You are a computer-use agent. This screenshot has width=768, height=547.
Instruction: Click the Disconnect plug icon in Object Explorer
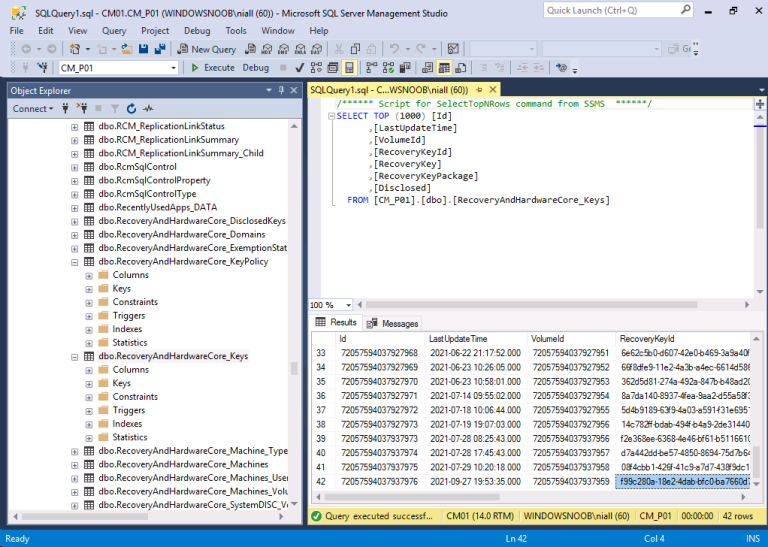click(x=84, y=108)
